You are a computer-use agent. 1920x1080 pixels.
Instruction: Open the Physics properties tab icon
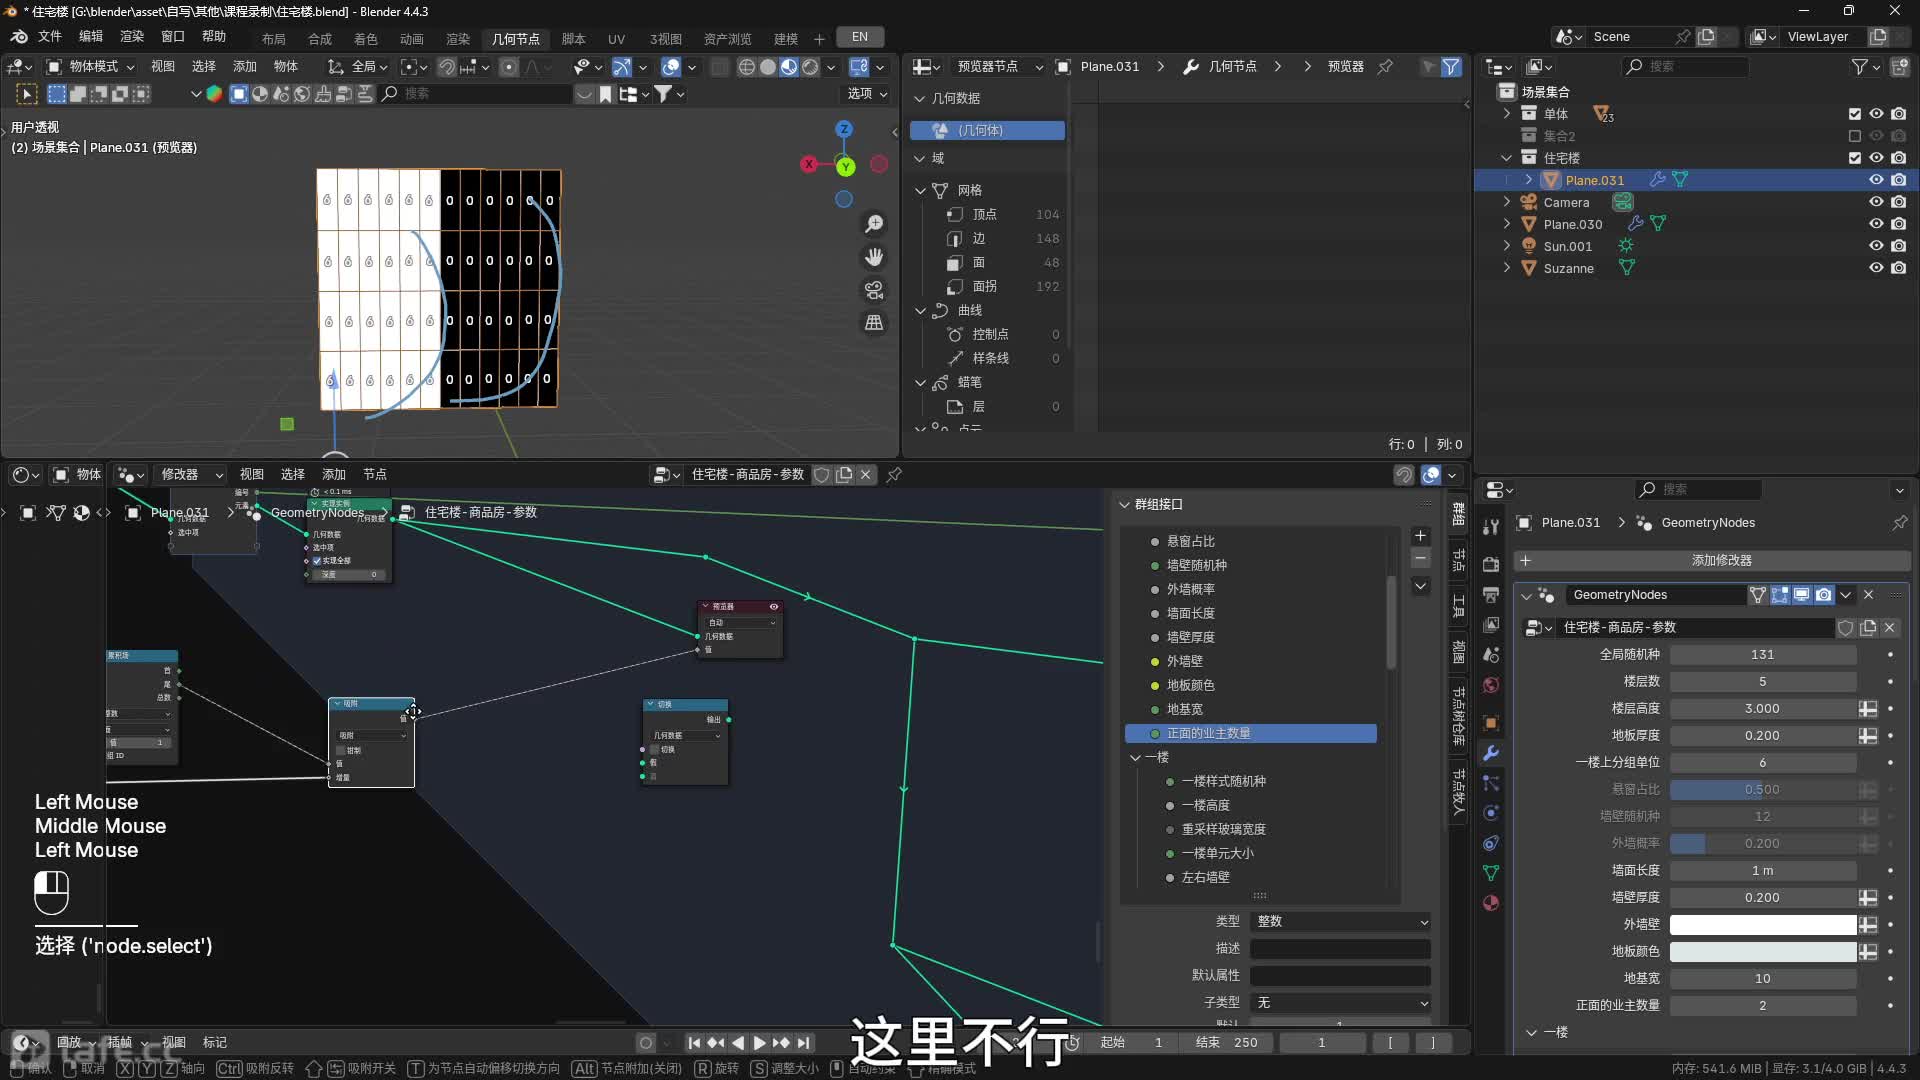tap(1491, 813)
